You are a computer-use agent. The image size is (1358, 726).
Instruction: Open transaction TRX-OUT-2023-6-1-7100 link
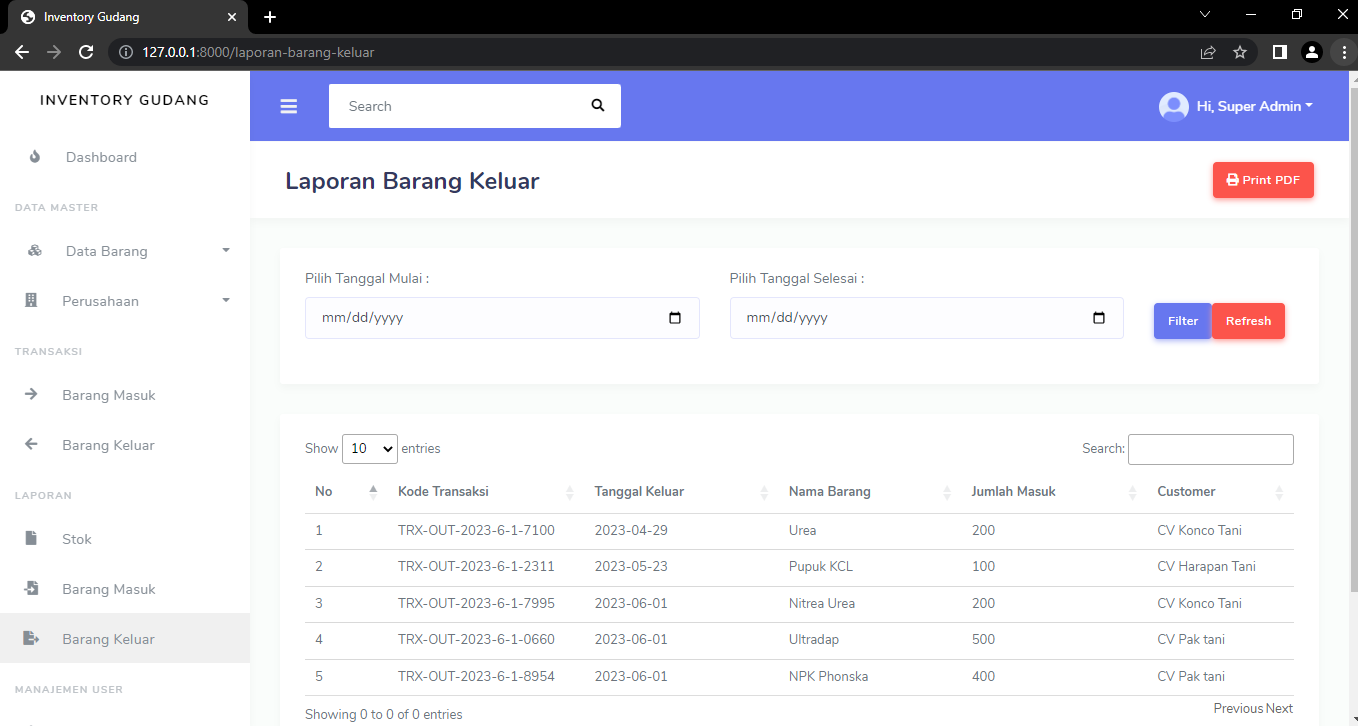pyautogui.click(x=476, y=530)
